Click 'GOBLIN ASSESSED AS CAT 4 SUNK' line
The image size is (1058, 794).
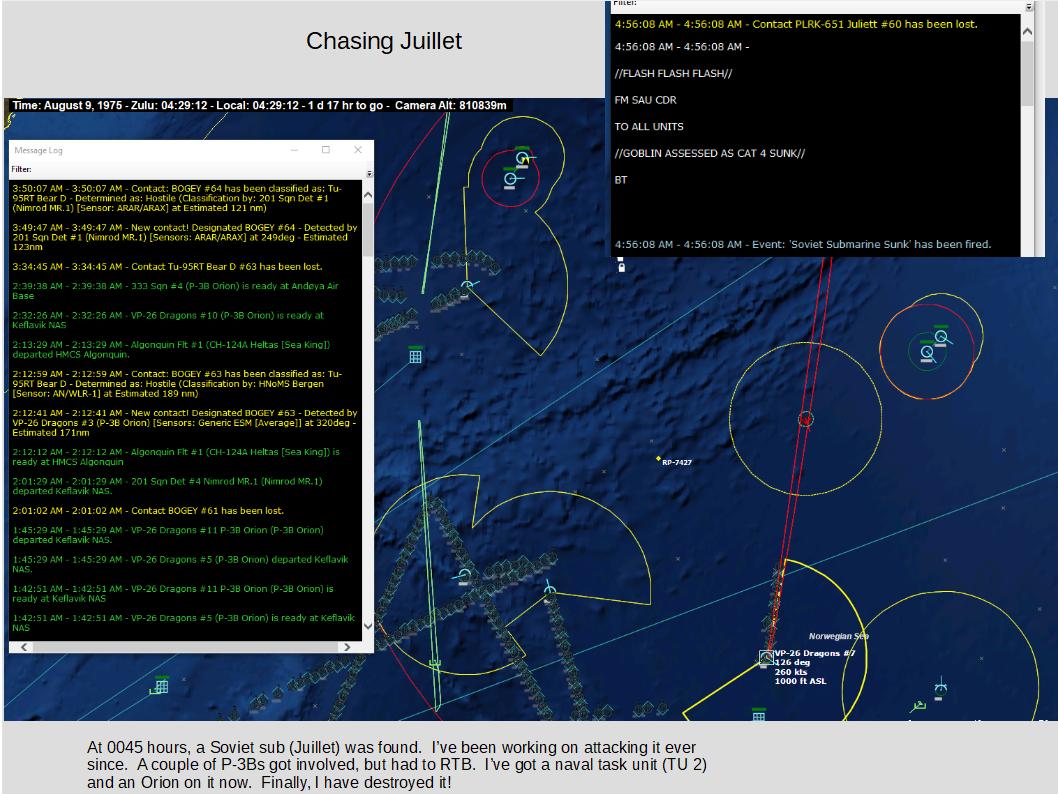[710, 153]
